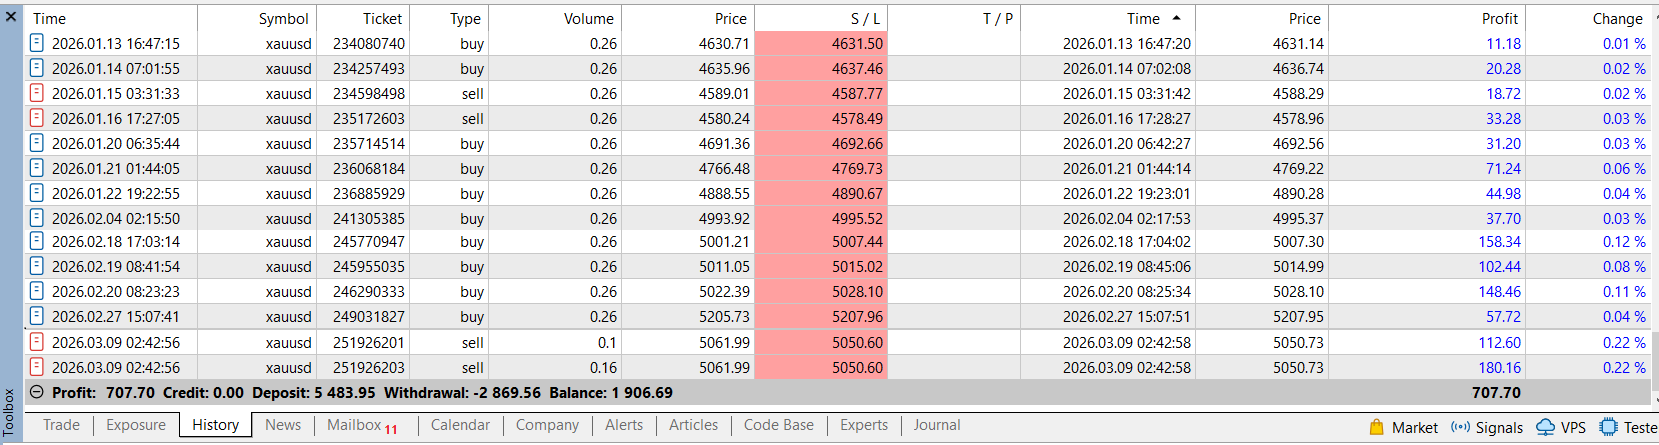Click the Symbol column header
This screenshot has width=1659, height=445.
(283, 18)
